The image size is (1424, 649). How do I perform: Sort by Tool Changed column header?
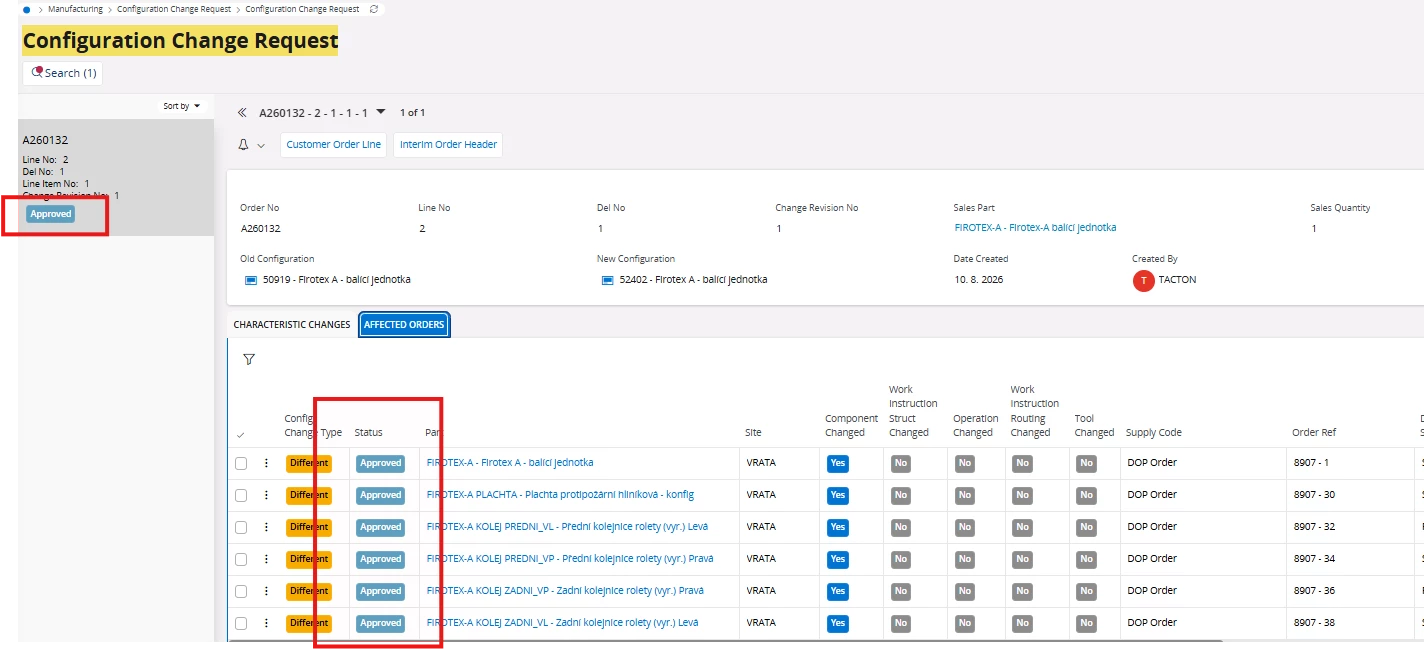click(1094, 426)
